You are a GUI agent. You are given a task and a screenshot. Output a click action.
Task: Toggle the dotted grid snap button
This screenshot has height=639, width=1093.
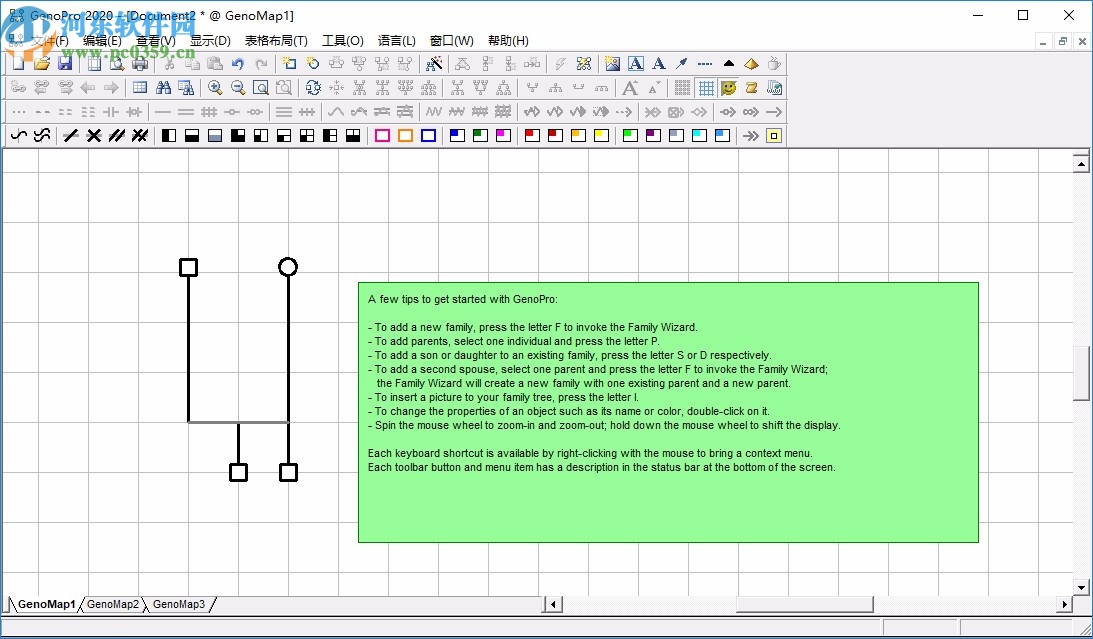[x=682, y=88]
